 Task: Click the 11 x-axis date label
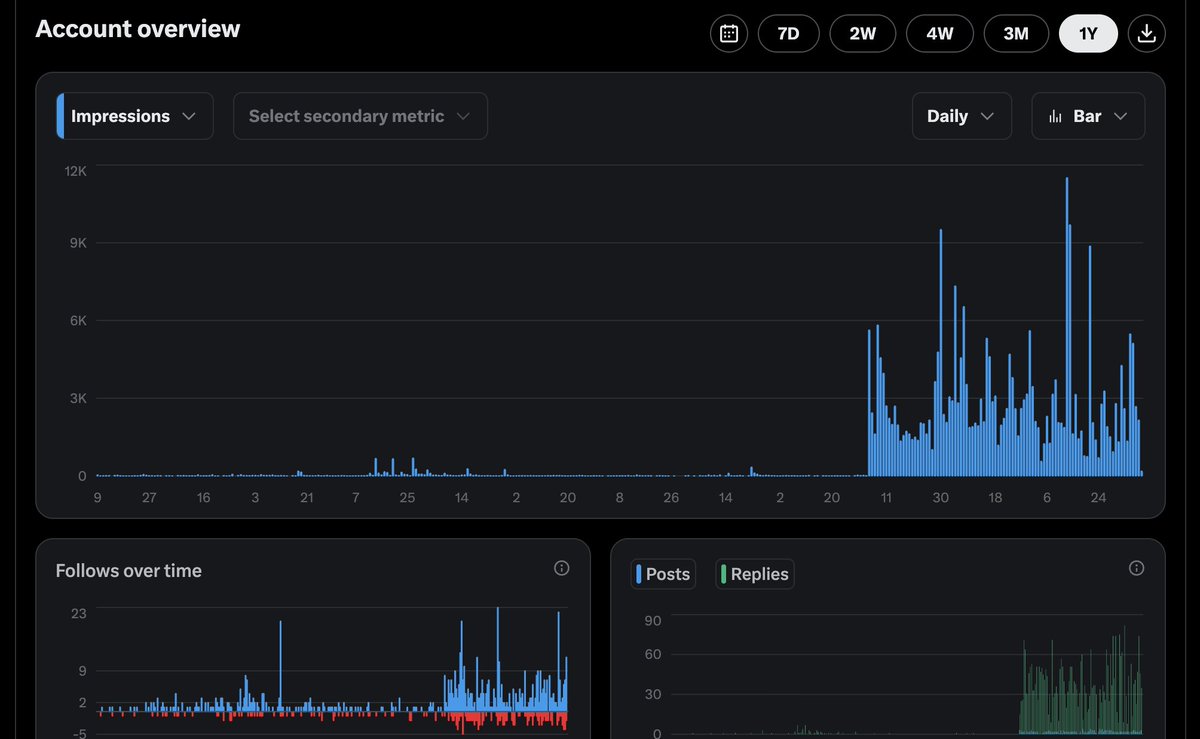tap(886, 498)
